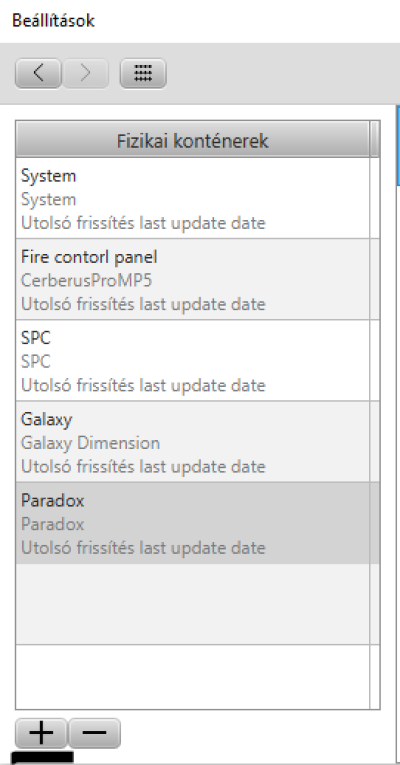Click the back navigation arrow button
The image size is (400, 765).
coord(38,74)
